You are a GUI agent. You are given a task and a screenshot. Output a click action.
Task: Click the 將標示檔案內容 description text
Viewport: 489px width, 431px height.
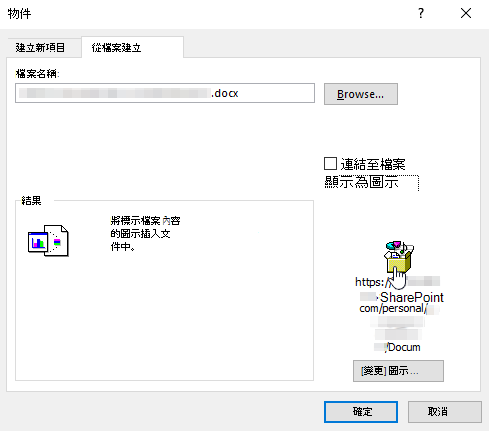145,233
